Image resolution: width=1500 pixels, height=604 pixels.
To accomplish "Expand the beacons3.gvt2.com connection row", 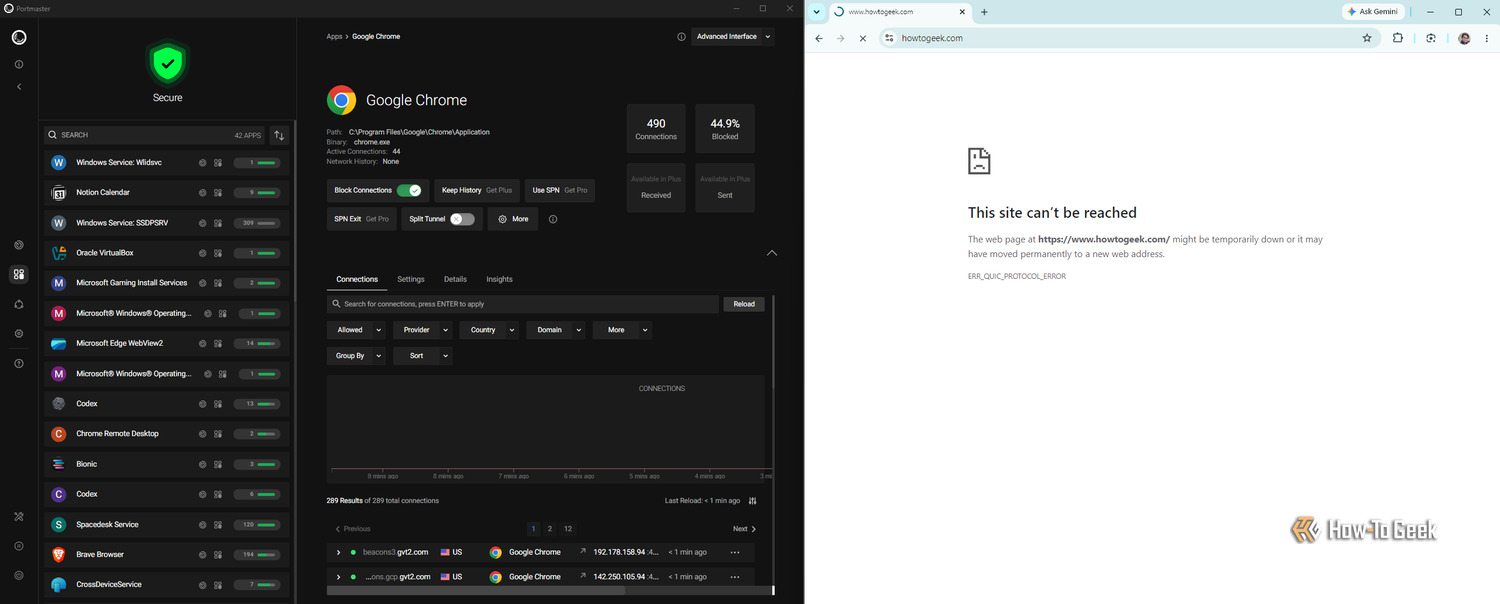I will 339,552.
